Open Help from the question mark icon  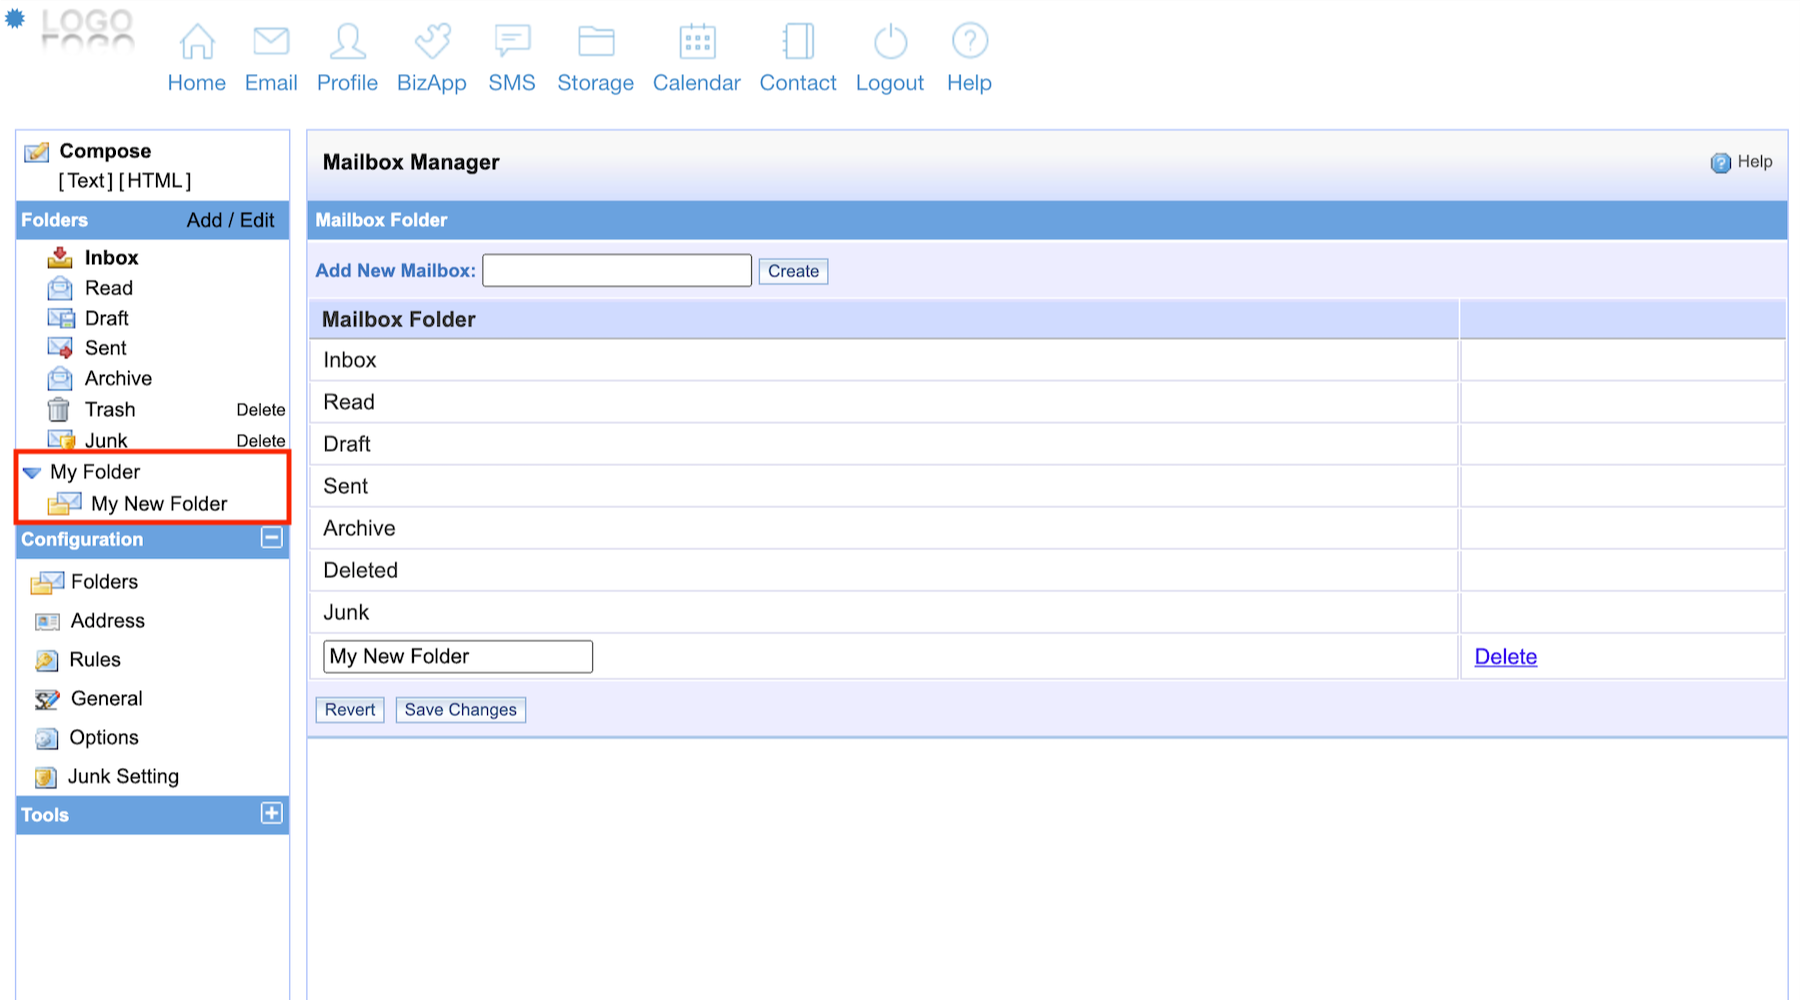click(x=969, y=42)
